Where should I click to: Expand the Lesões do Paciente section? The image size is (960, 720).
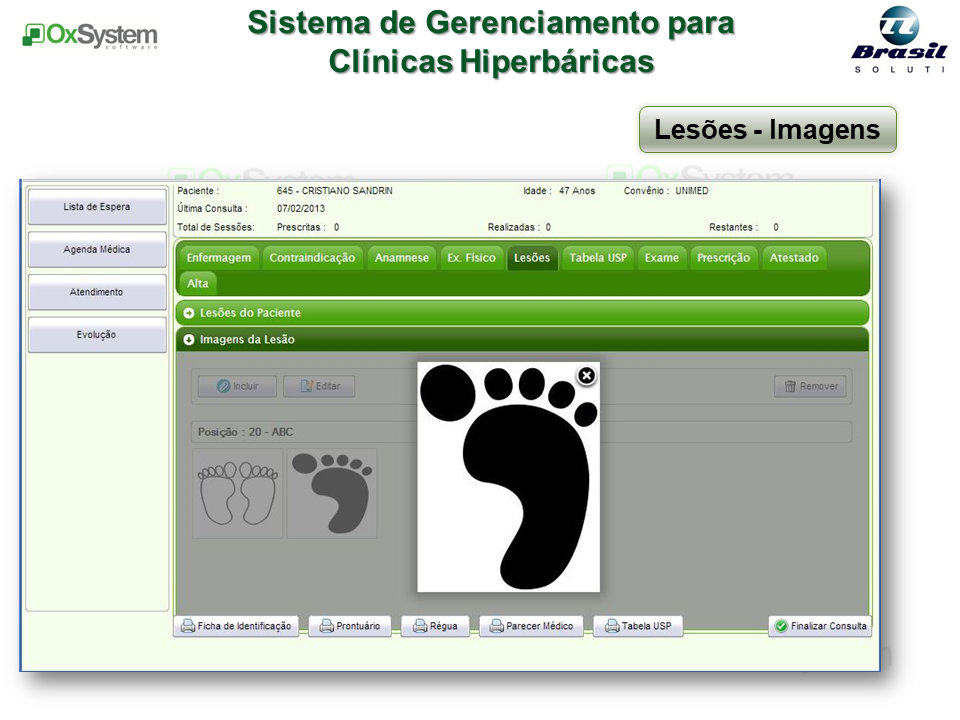189,313
